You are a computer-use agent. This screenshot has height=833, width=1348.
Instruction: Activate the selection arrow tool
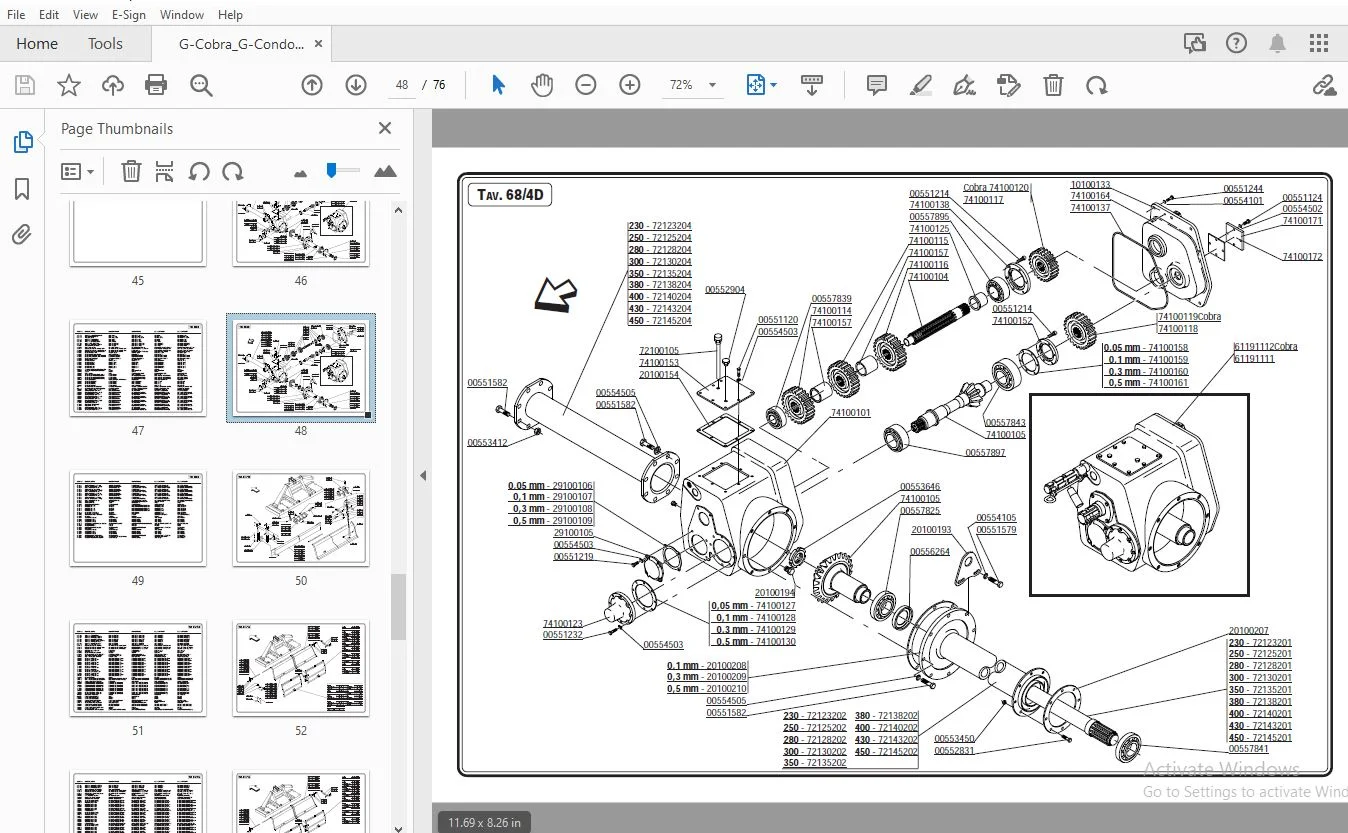(498, 85)
